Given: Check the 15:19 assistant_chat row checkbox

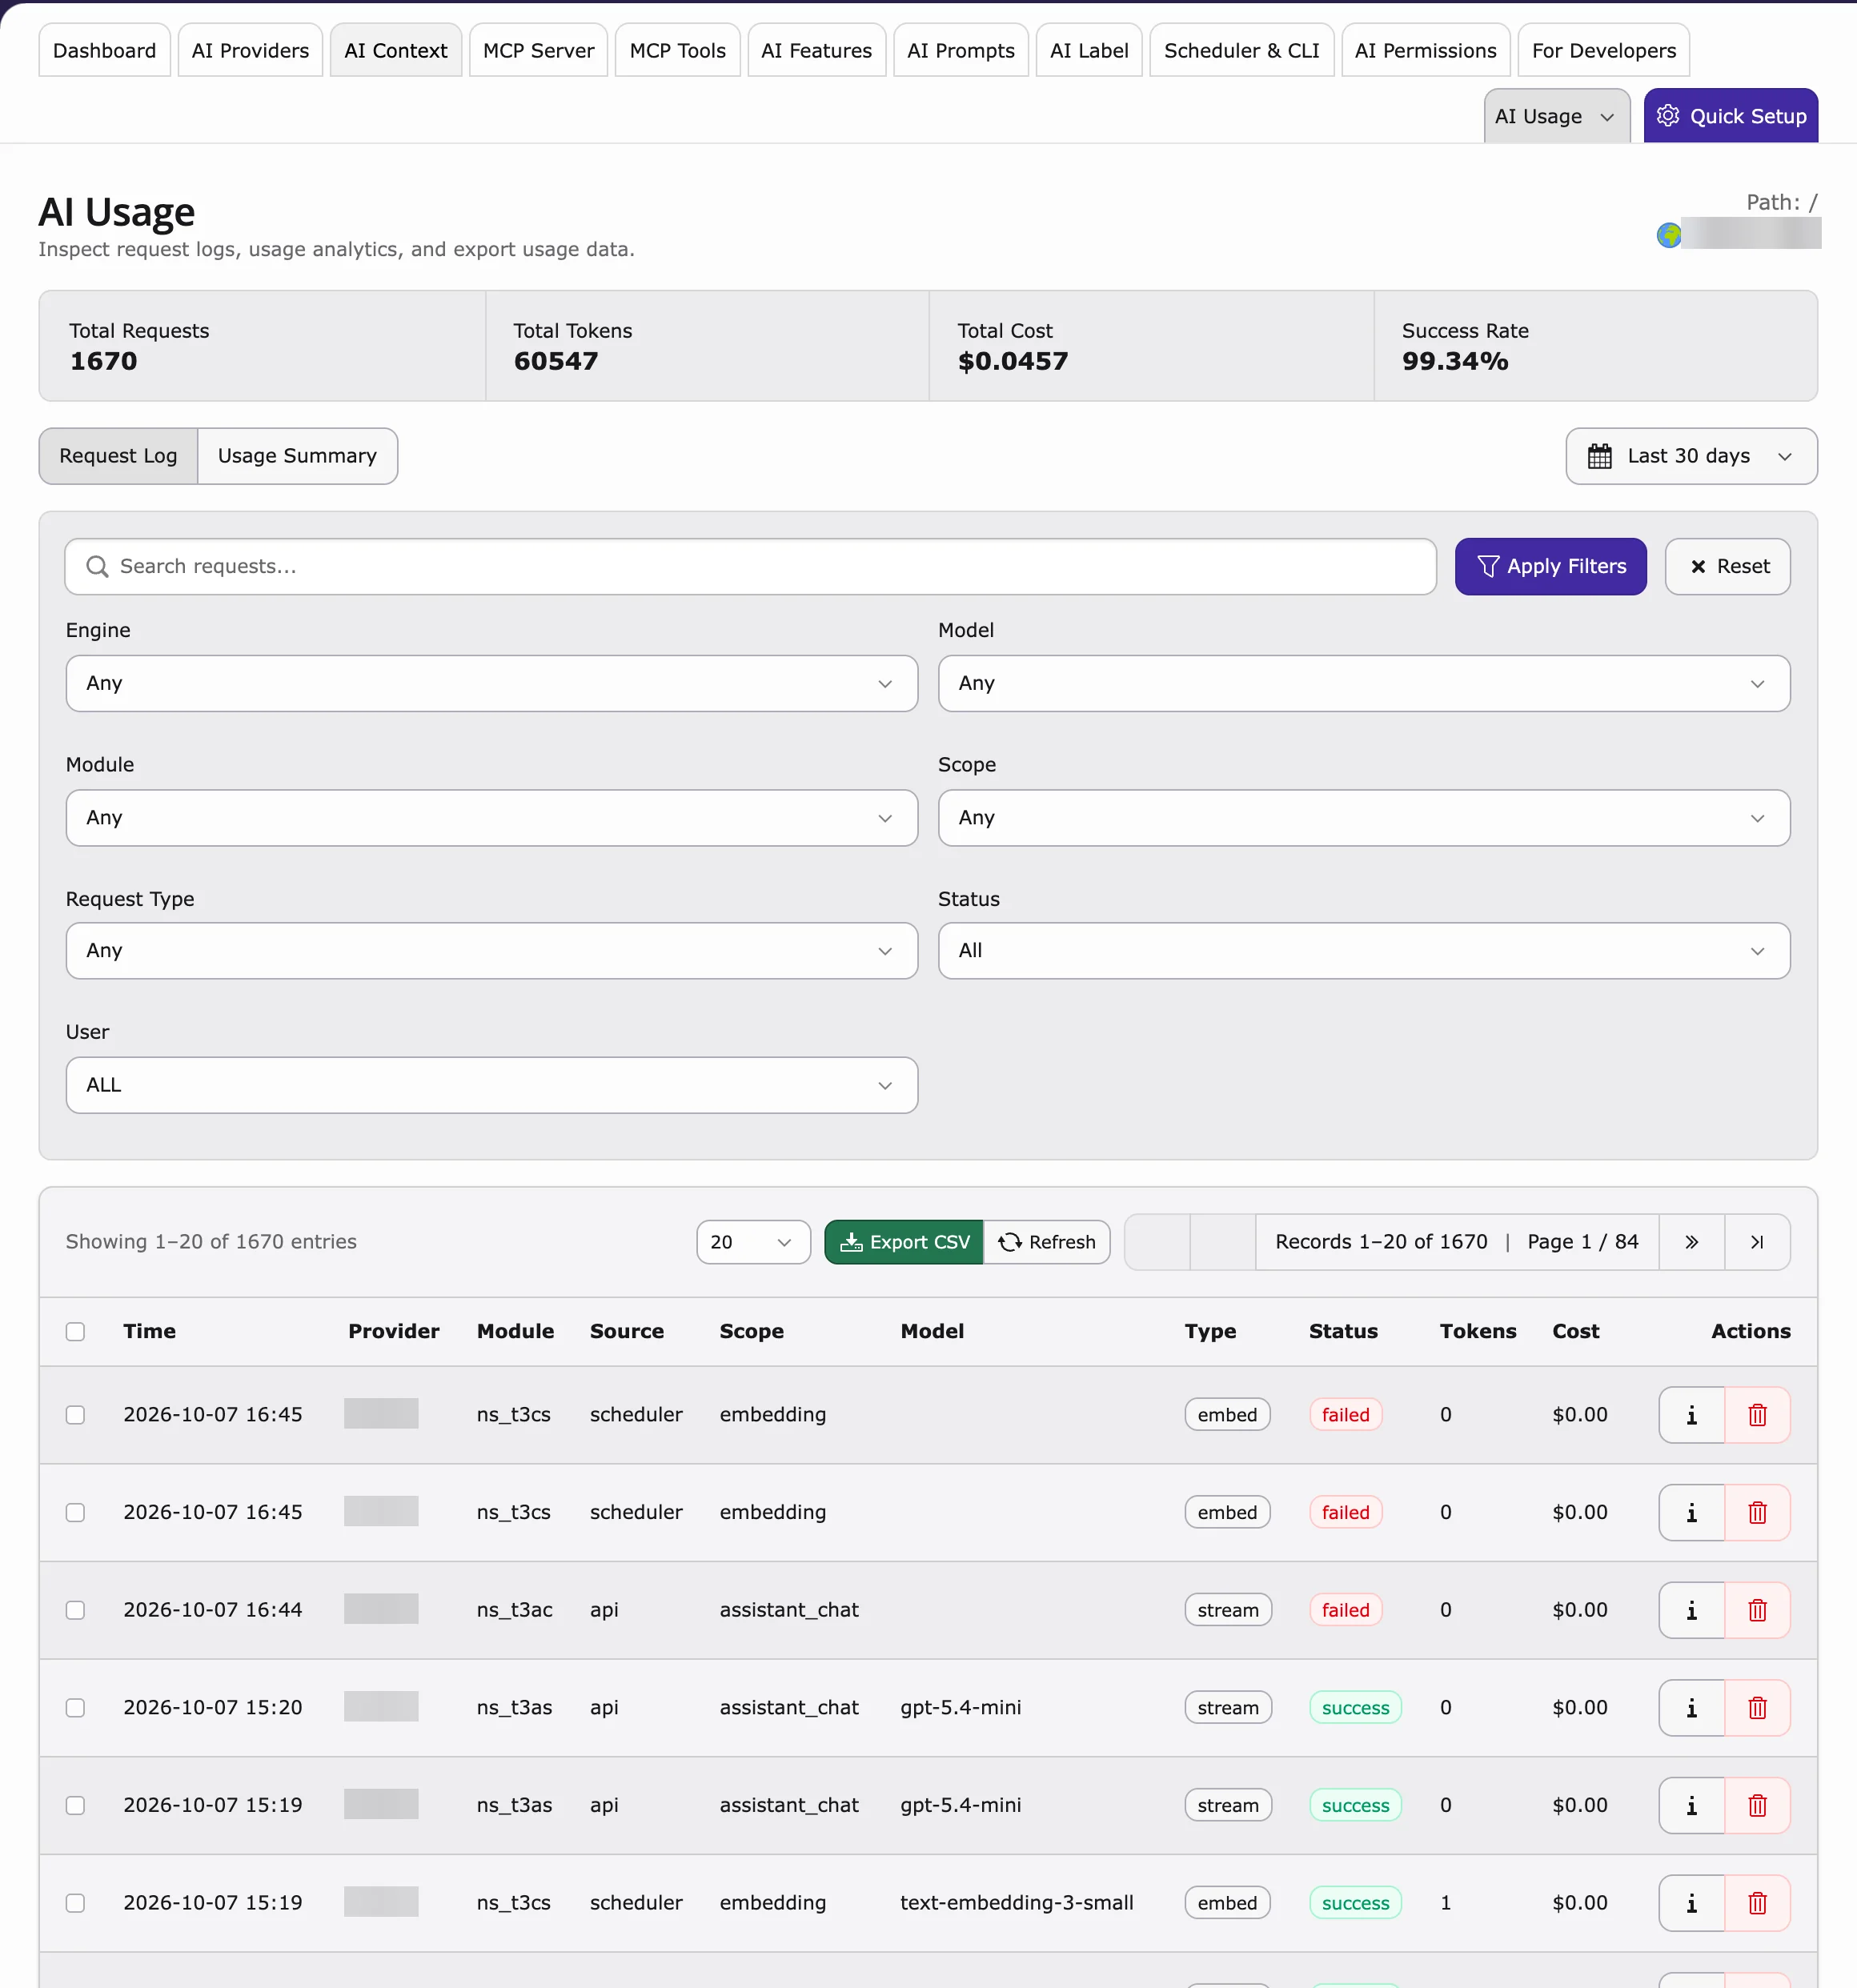Looking at the screenshot, I should pyautogui.click(x=75, y=1805).
